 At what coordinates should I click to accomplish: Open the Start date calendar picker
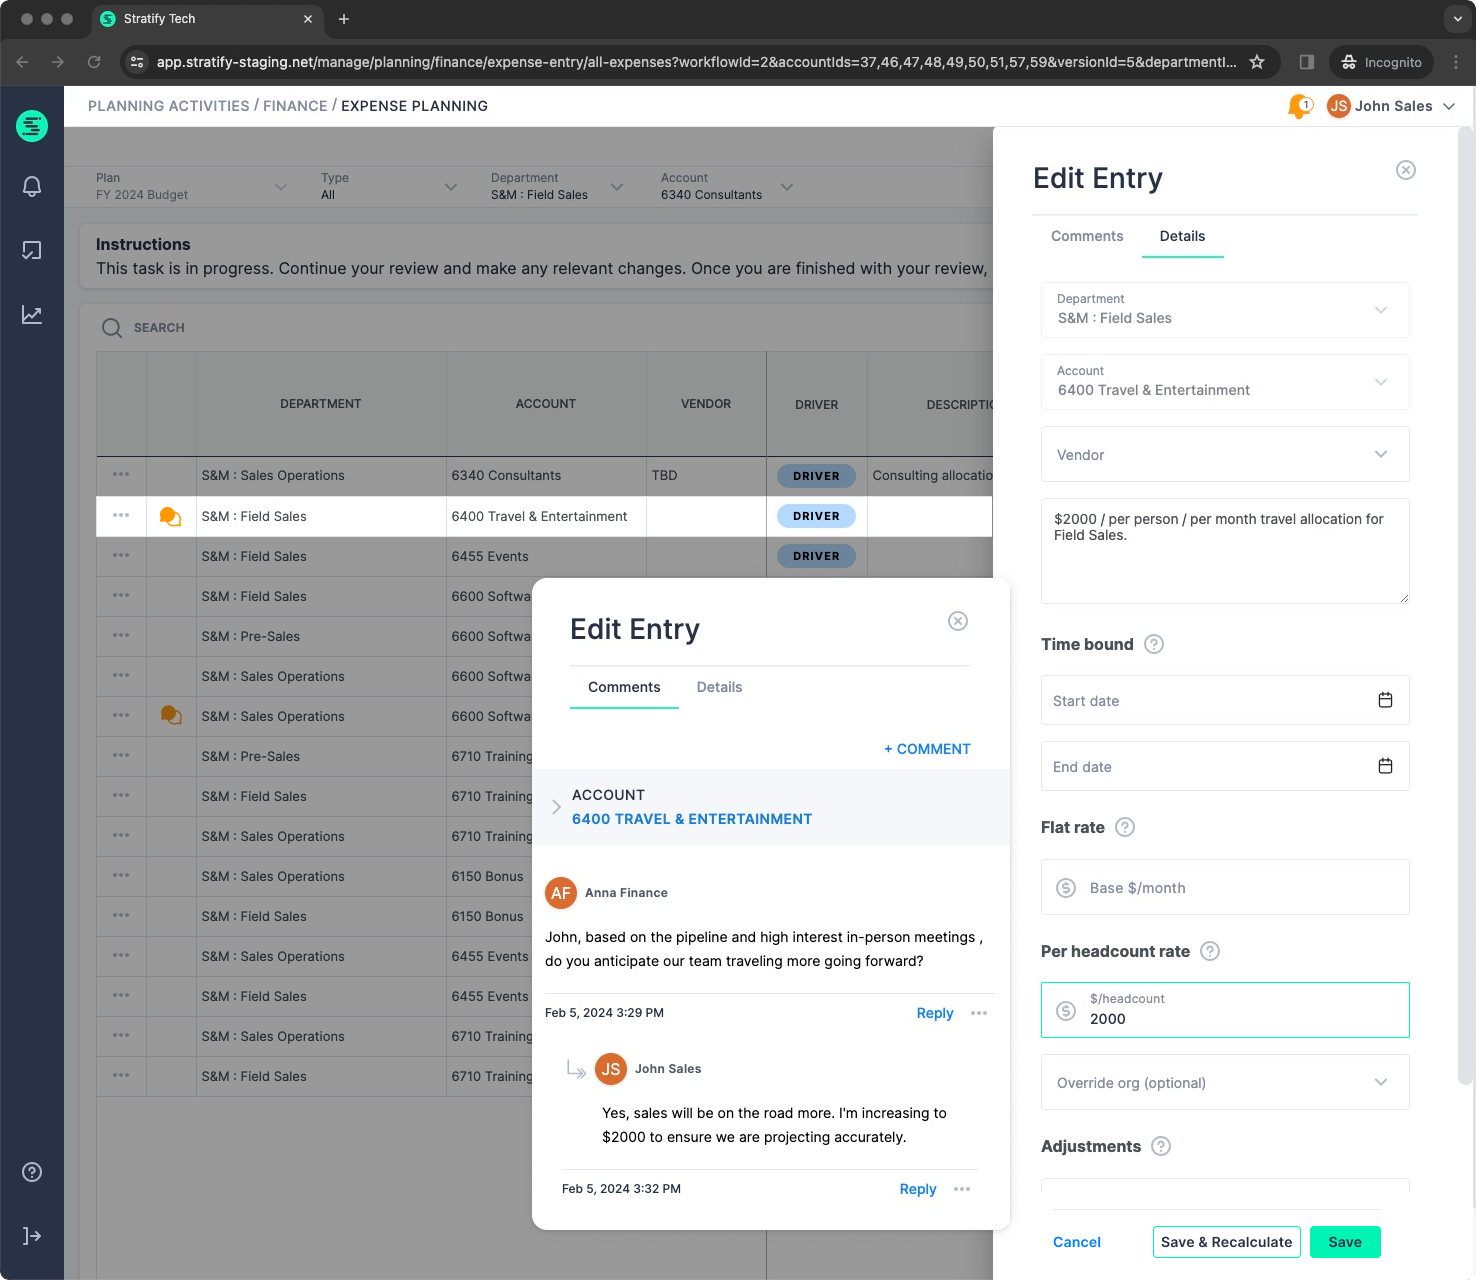pyautogui.click(x=1385, y=700)
